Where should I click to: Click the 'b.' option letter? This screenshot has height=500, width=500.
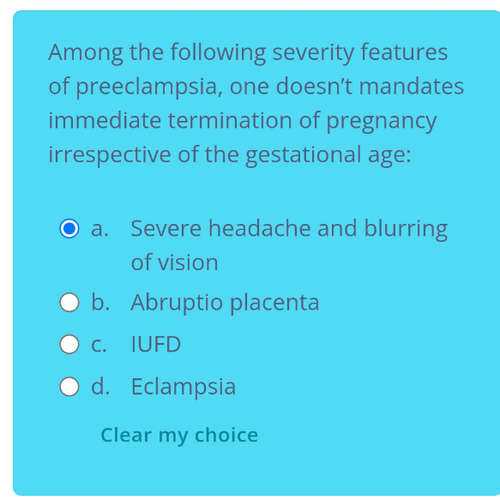click(100, 302)
